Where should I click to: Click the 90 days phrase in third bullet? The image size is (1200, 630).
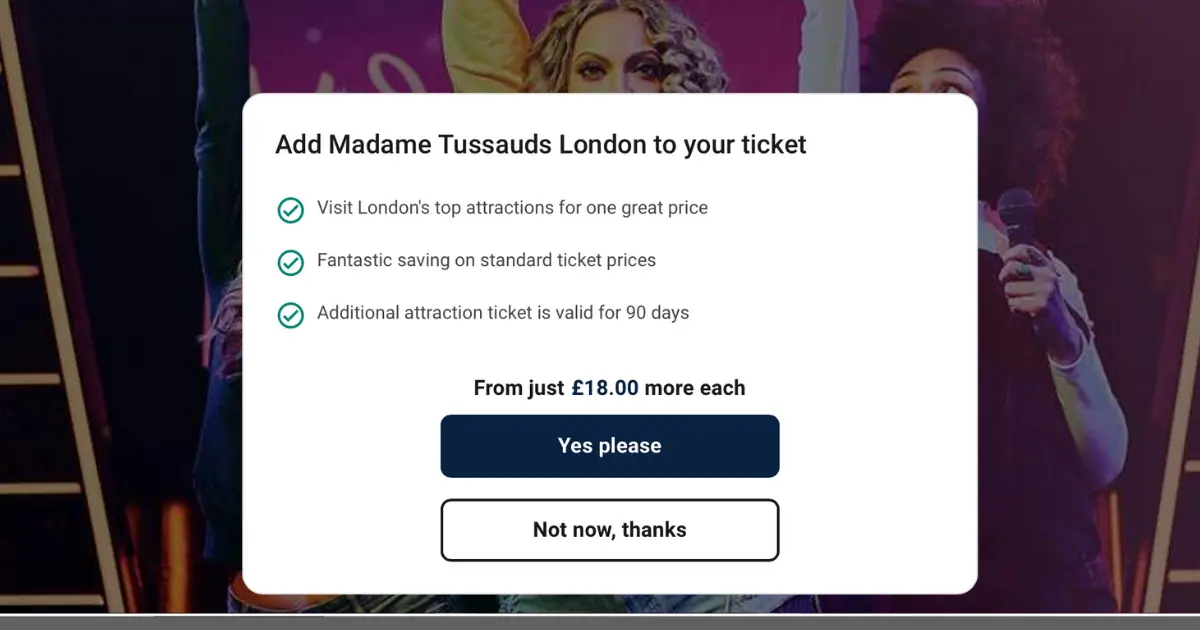pos(657,312)
